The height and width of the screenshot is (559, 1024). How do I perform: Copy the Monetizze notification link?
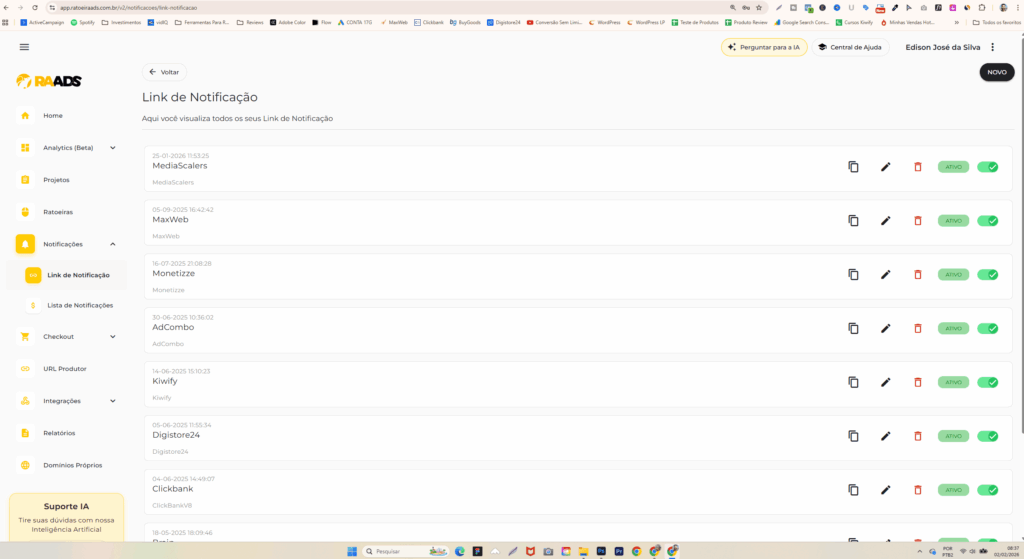click(853, 274)
